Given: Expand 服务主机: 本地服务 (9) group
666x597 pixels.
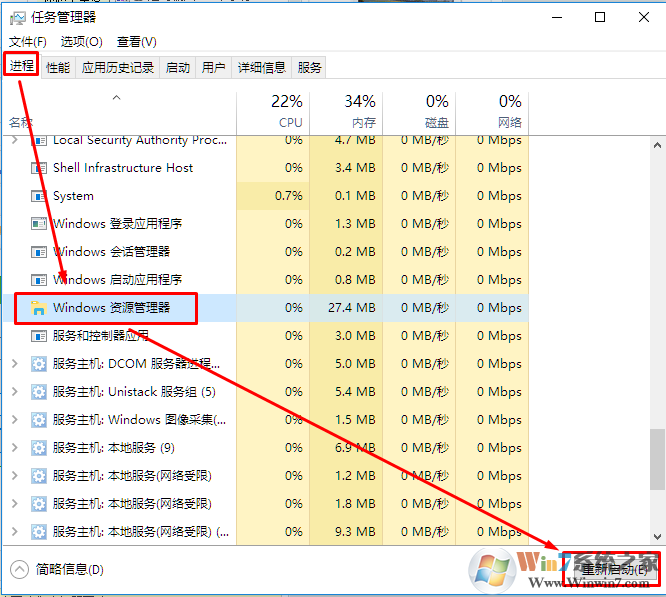Looking at the screenshot, I should pyautogui.click(x=15, y=448).
